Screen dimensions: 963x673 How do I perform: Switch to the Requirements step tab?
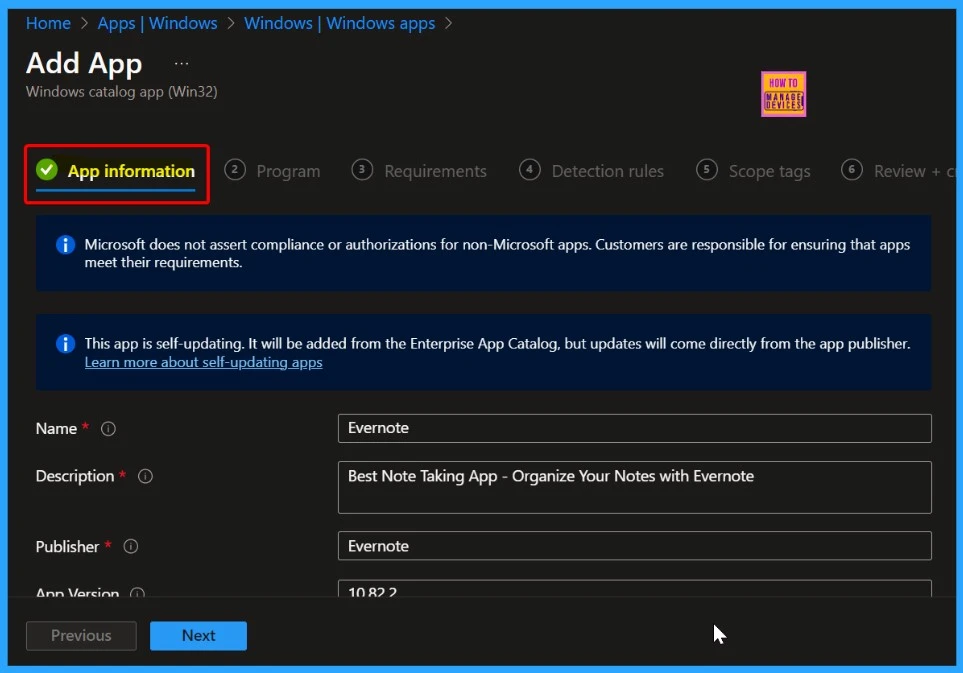coord(419,171)
